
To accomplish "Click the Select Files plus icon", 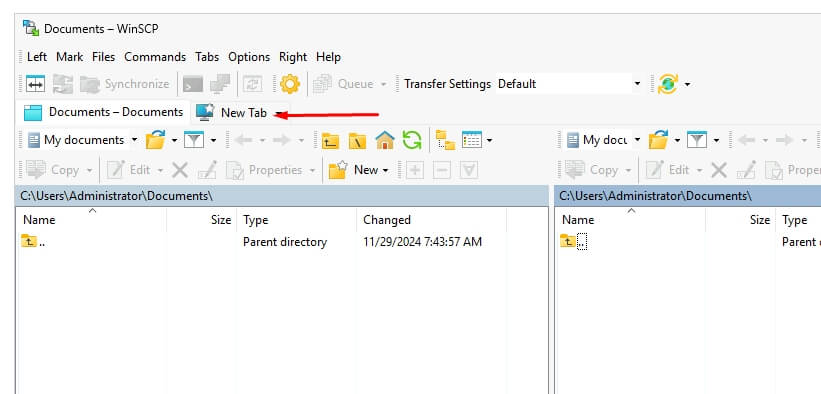I will coord(415,170).
